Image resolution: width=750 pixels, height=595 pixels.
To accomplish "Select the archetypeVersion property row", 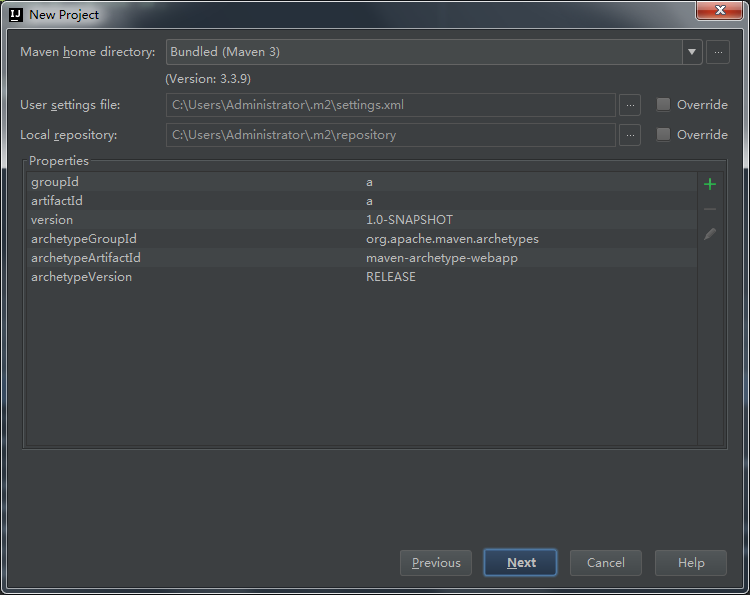I will coord(362,277).
